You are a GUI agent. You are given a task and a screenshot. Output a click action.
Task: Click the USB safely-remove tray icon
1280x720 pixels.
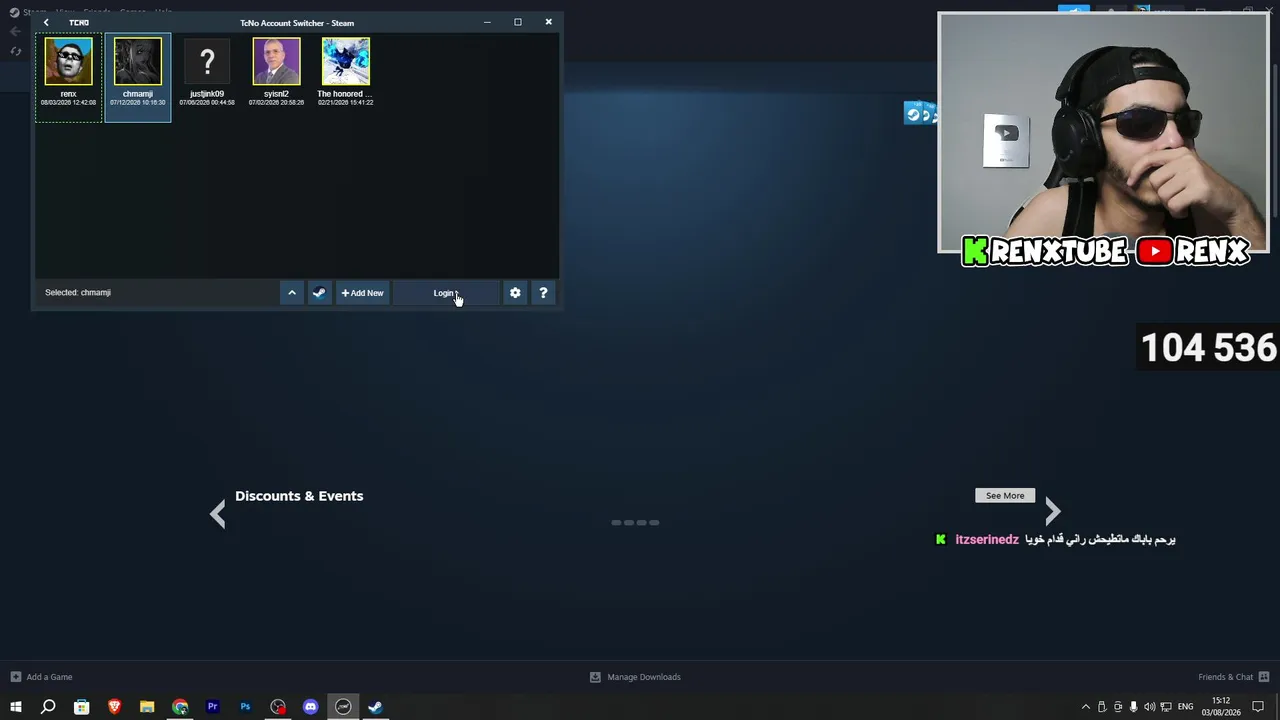pos(1102,707)
